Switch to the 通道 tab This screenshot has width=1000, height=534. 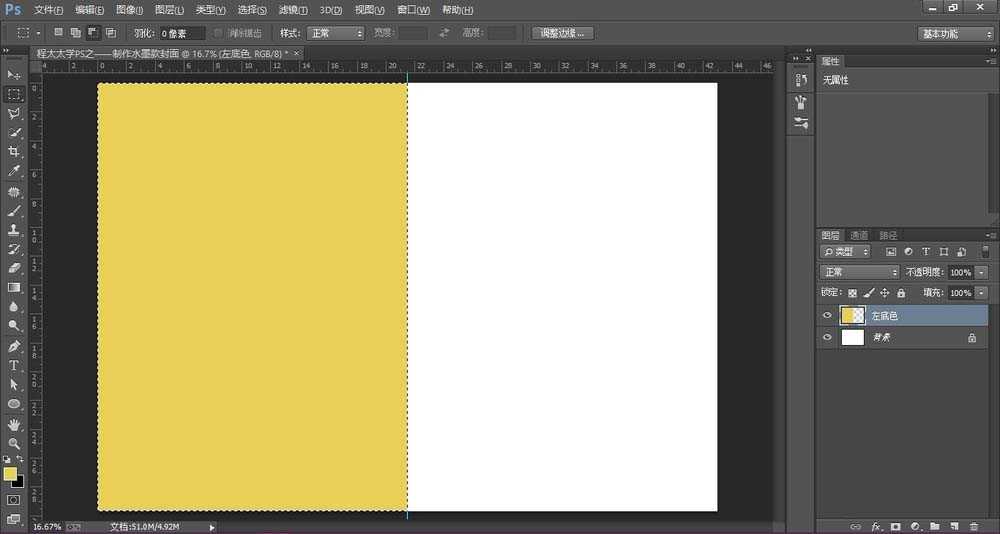pyautogui.click(x=860, y=235)
